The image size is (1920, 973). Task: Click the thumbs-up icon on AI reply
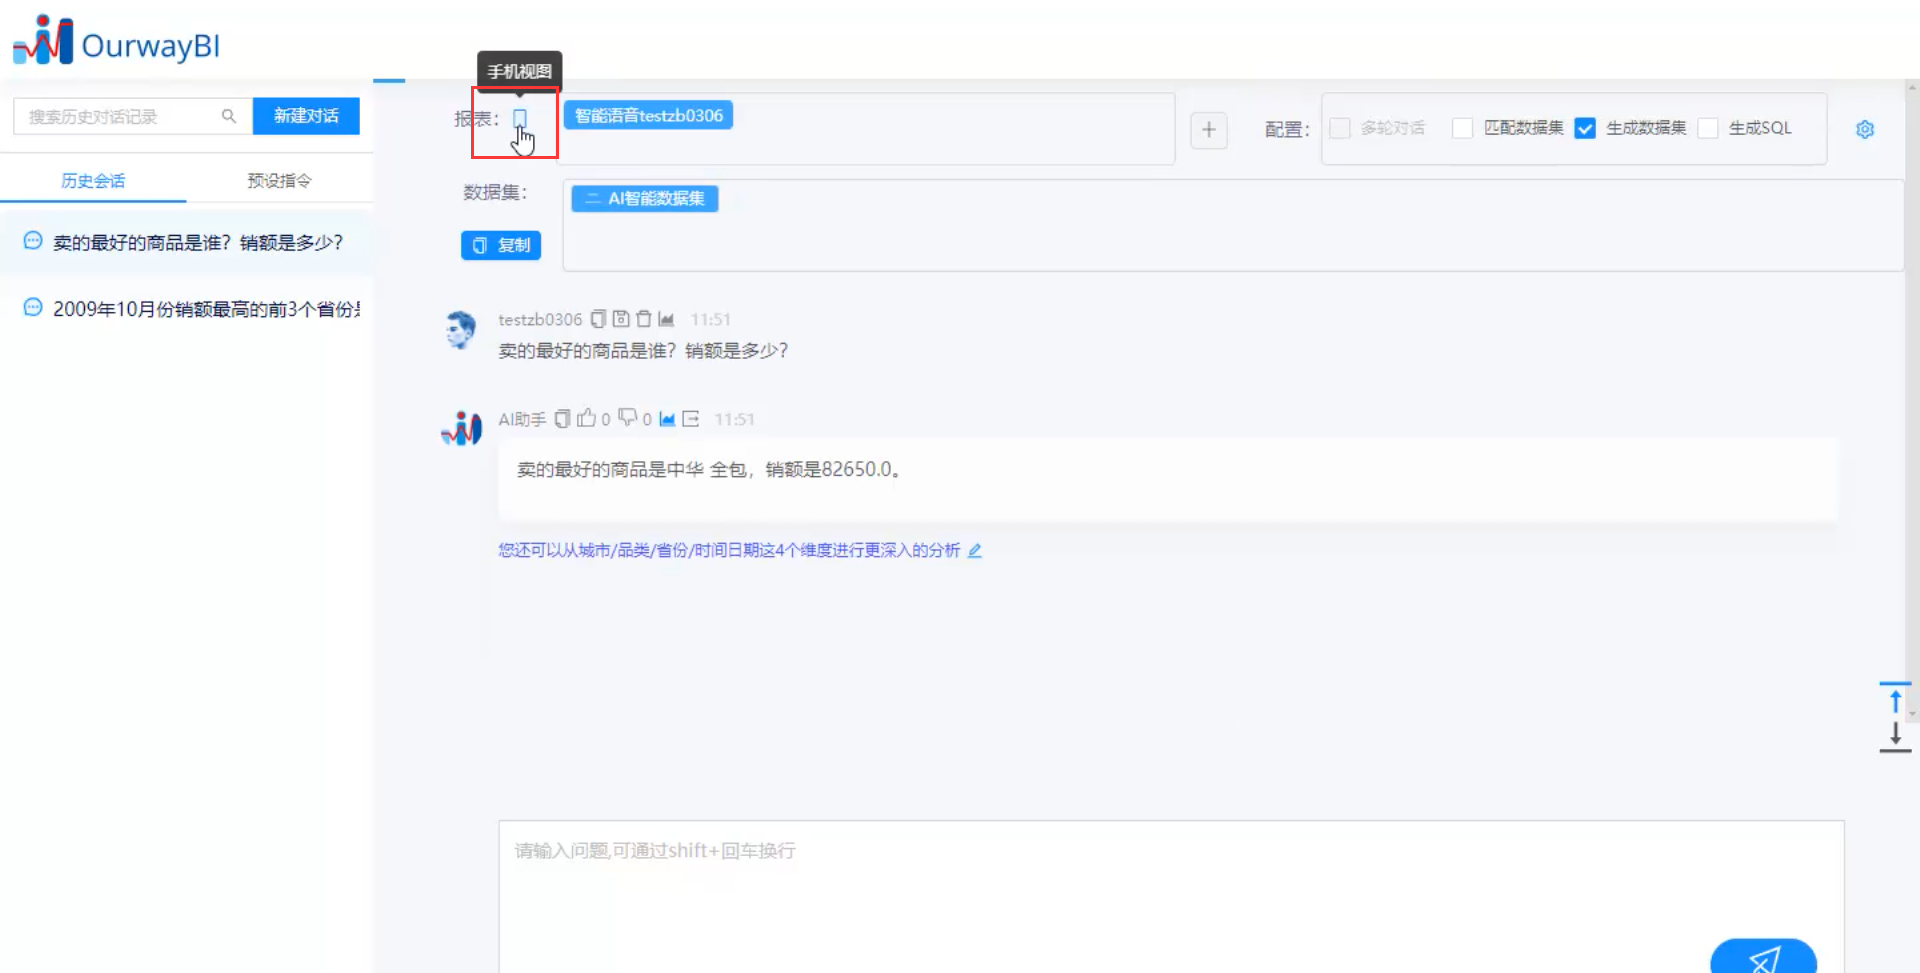pyautogui.click(x=587, y=418)
